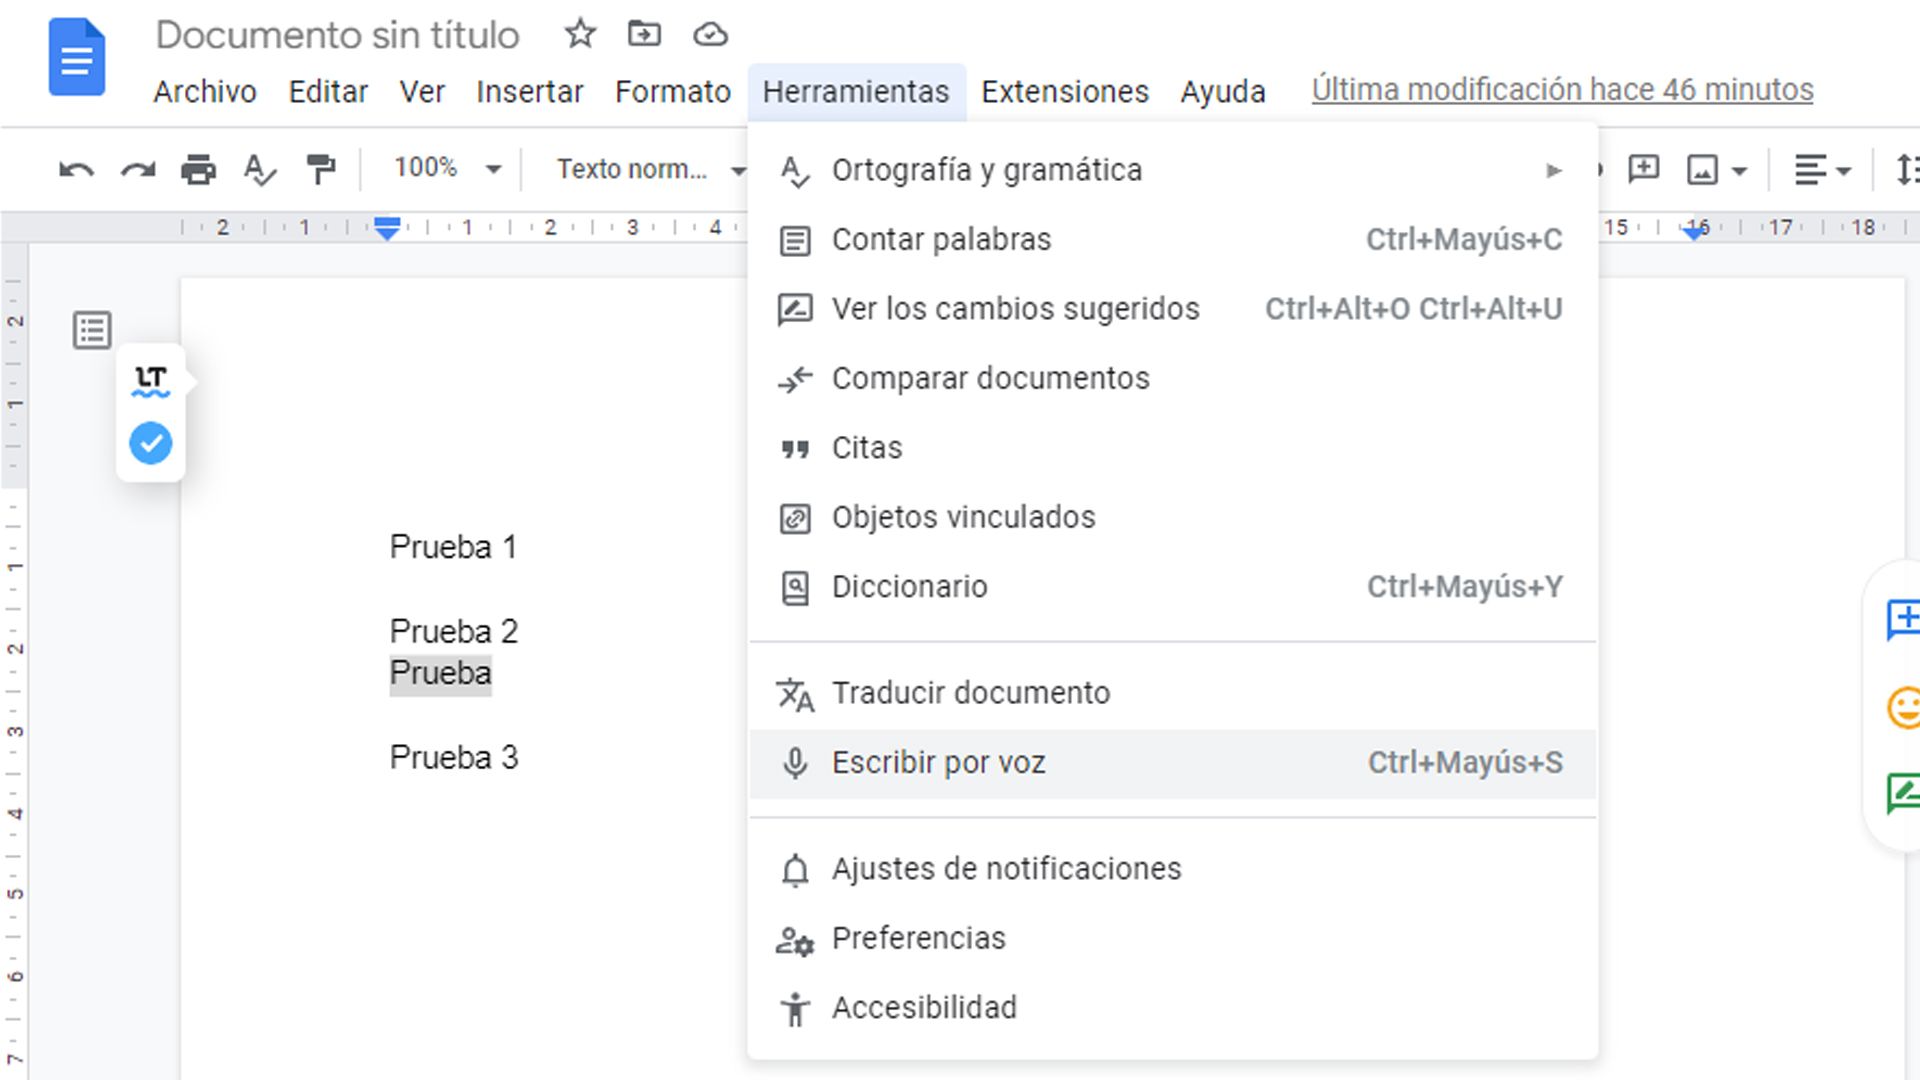Open the document outline panel icon
The width and height of the screenshot is (1920, 1080).
click(91, 330)
